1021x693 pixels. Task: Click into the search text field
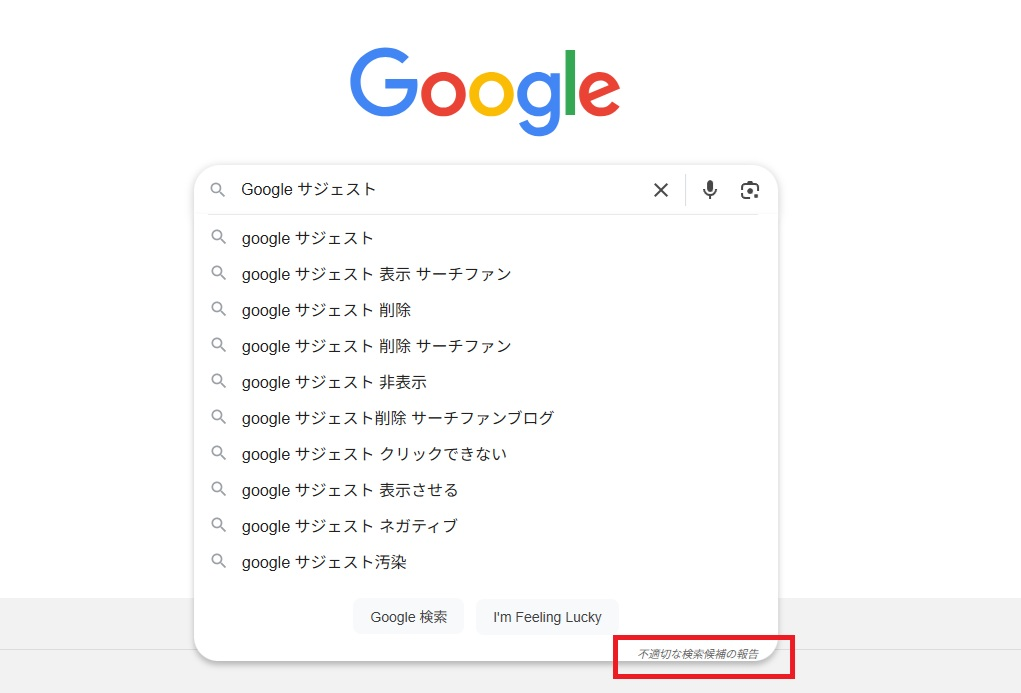click(x=440, y=190)
